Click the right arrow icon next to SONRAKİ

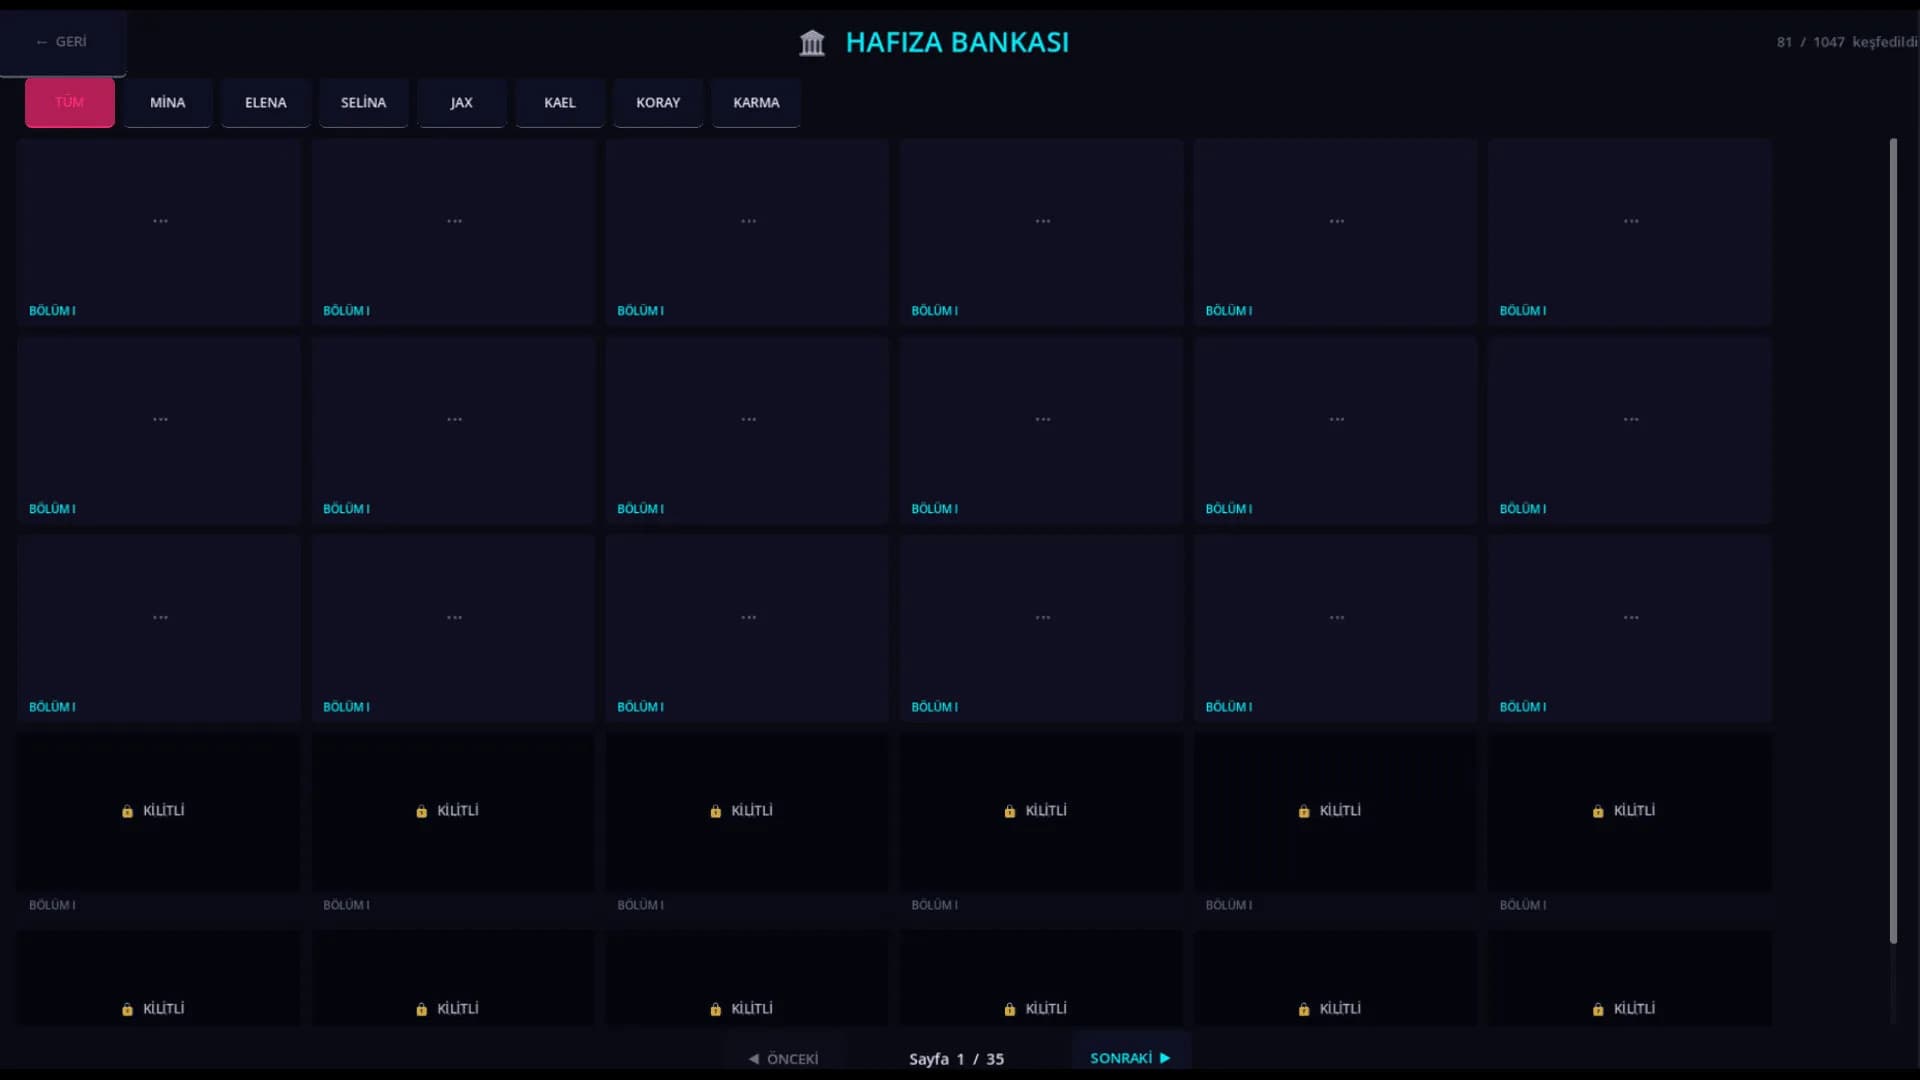point(1165,1057)
